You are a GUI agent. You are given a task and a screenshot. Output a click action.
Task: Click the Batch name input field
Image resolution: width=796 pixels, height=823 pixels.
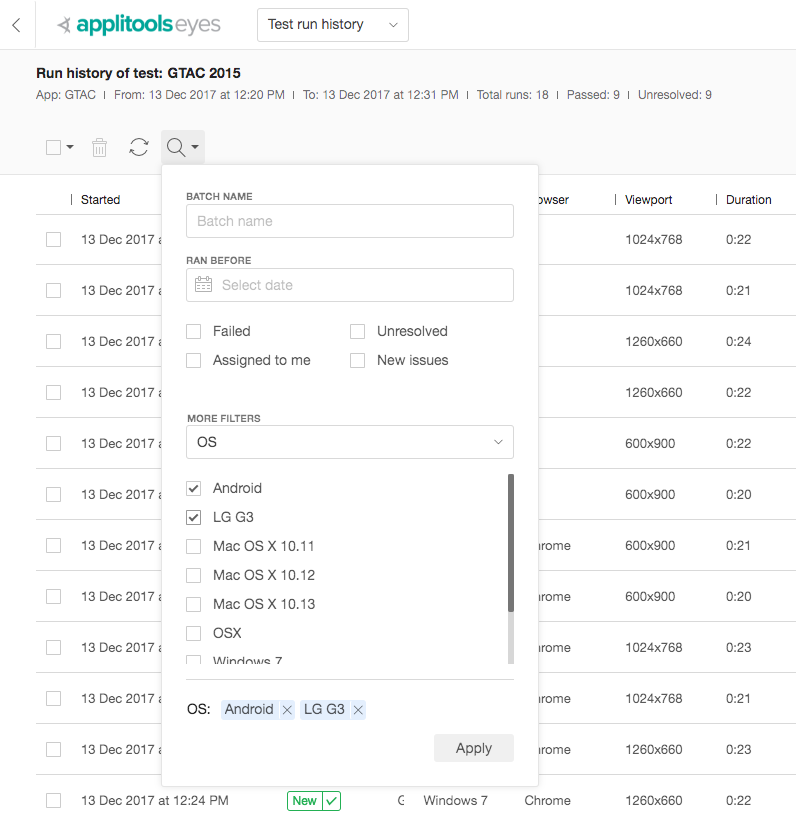pos(349,221)
